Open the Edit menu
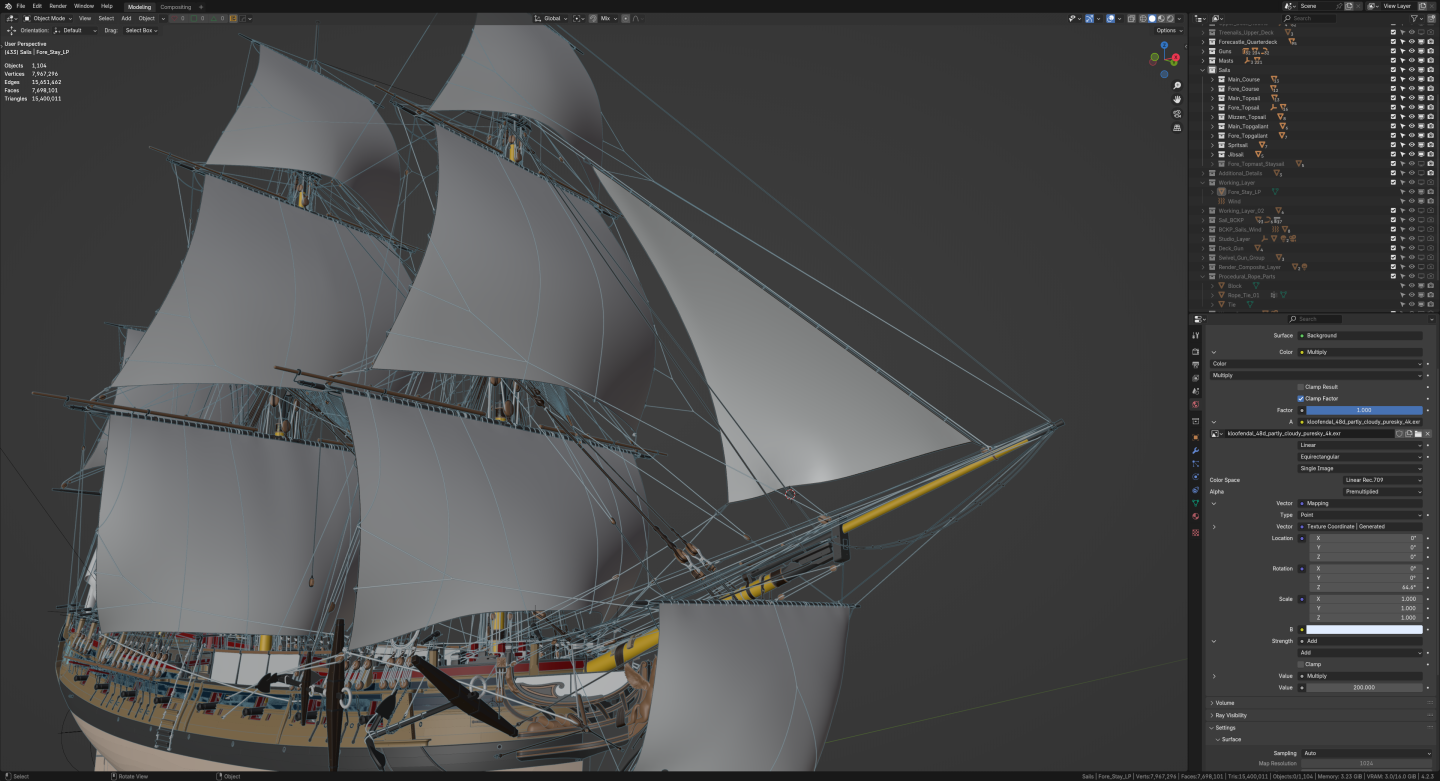Image resolution: width=1440 pixels, height=781 pixels. (x=37, y=6)
